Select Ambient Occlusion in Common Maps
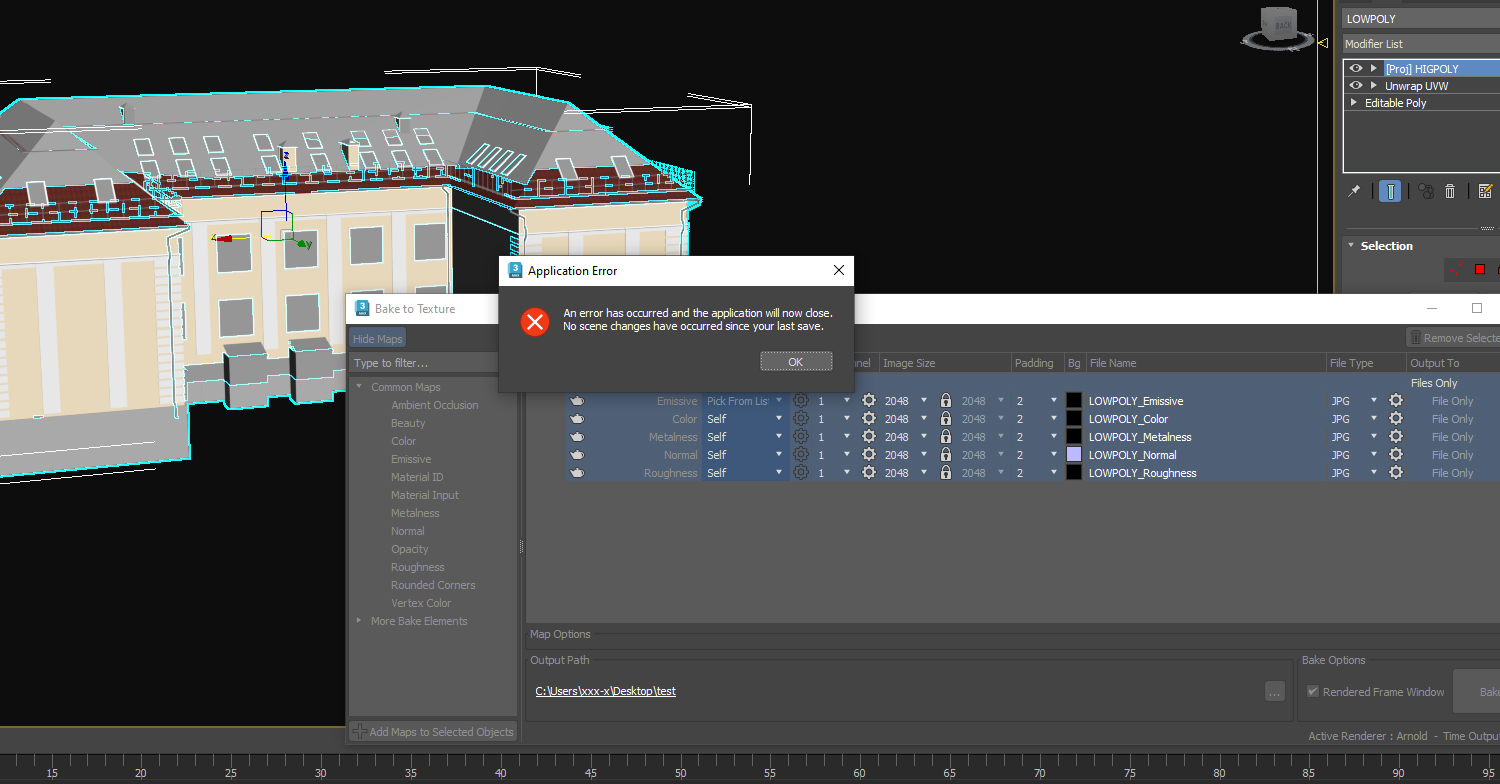The image size is (1500, 784). [x=434, y=405]
